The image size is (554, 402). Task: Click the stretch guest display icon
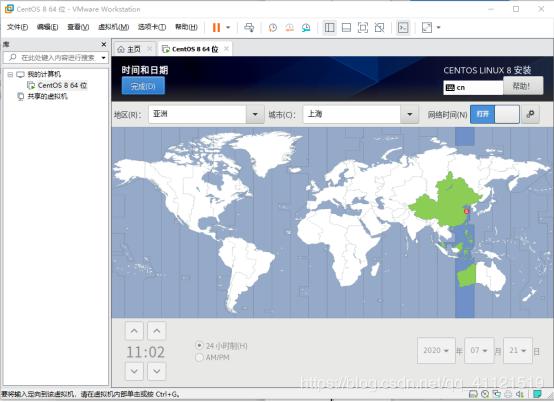pyautogui.click(x=427, y=28)
